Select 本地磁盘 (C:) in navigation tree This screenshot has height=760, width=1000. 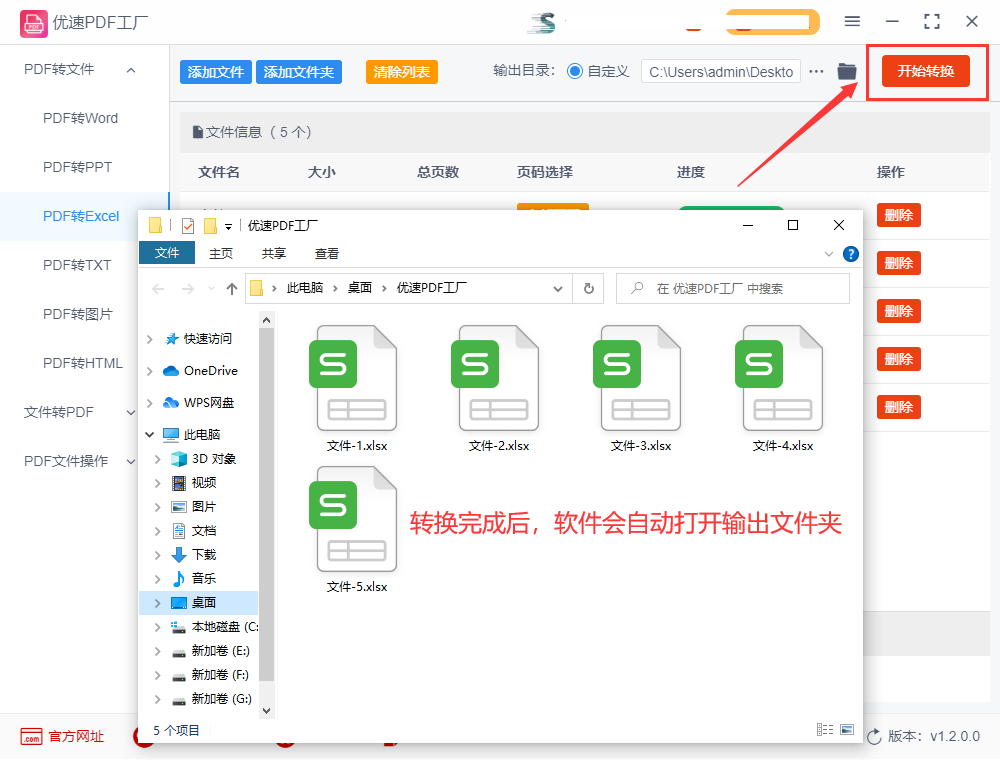click(x=224, y=627)
